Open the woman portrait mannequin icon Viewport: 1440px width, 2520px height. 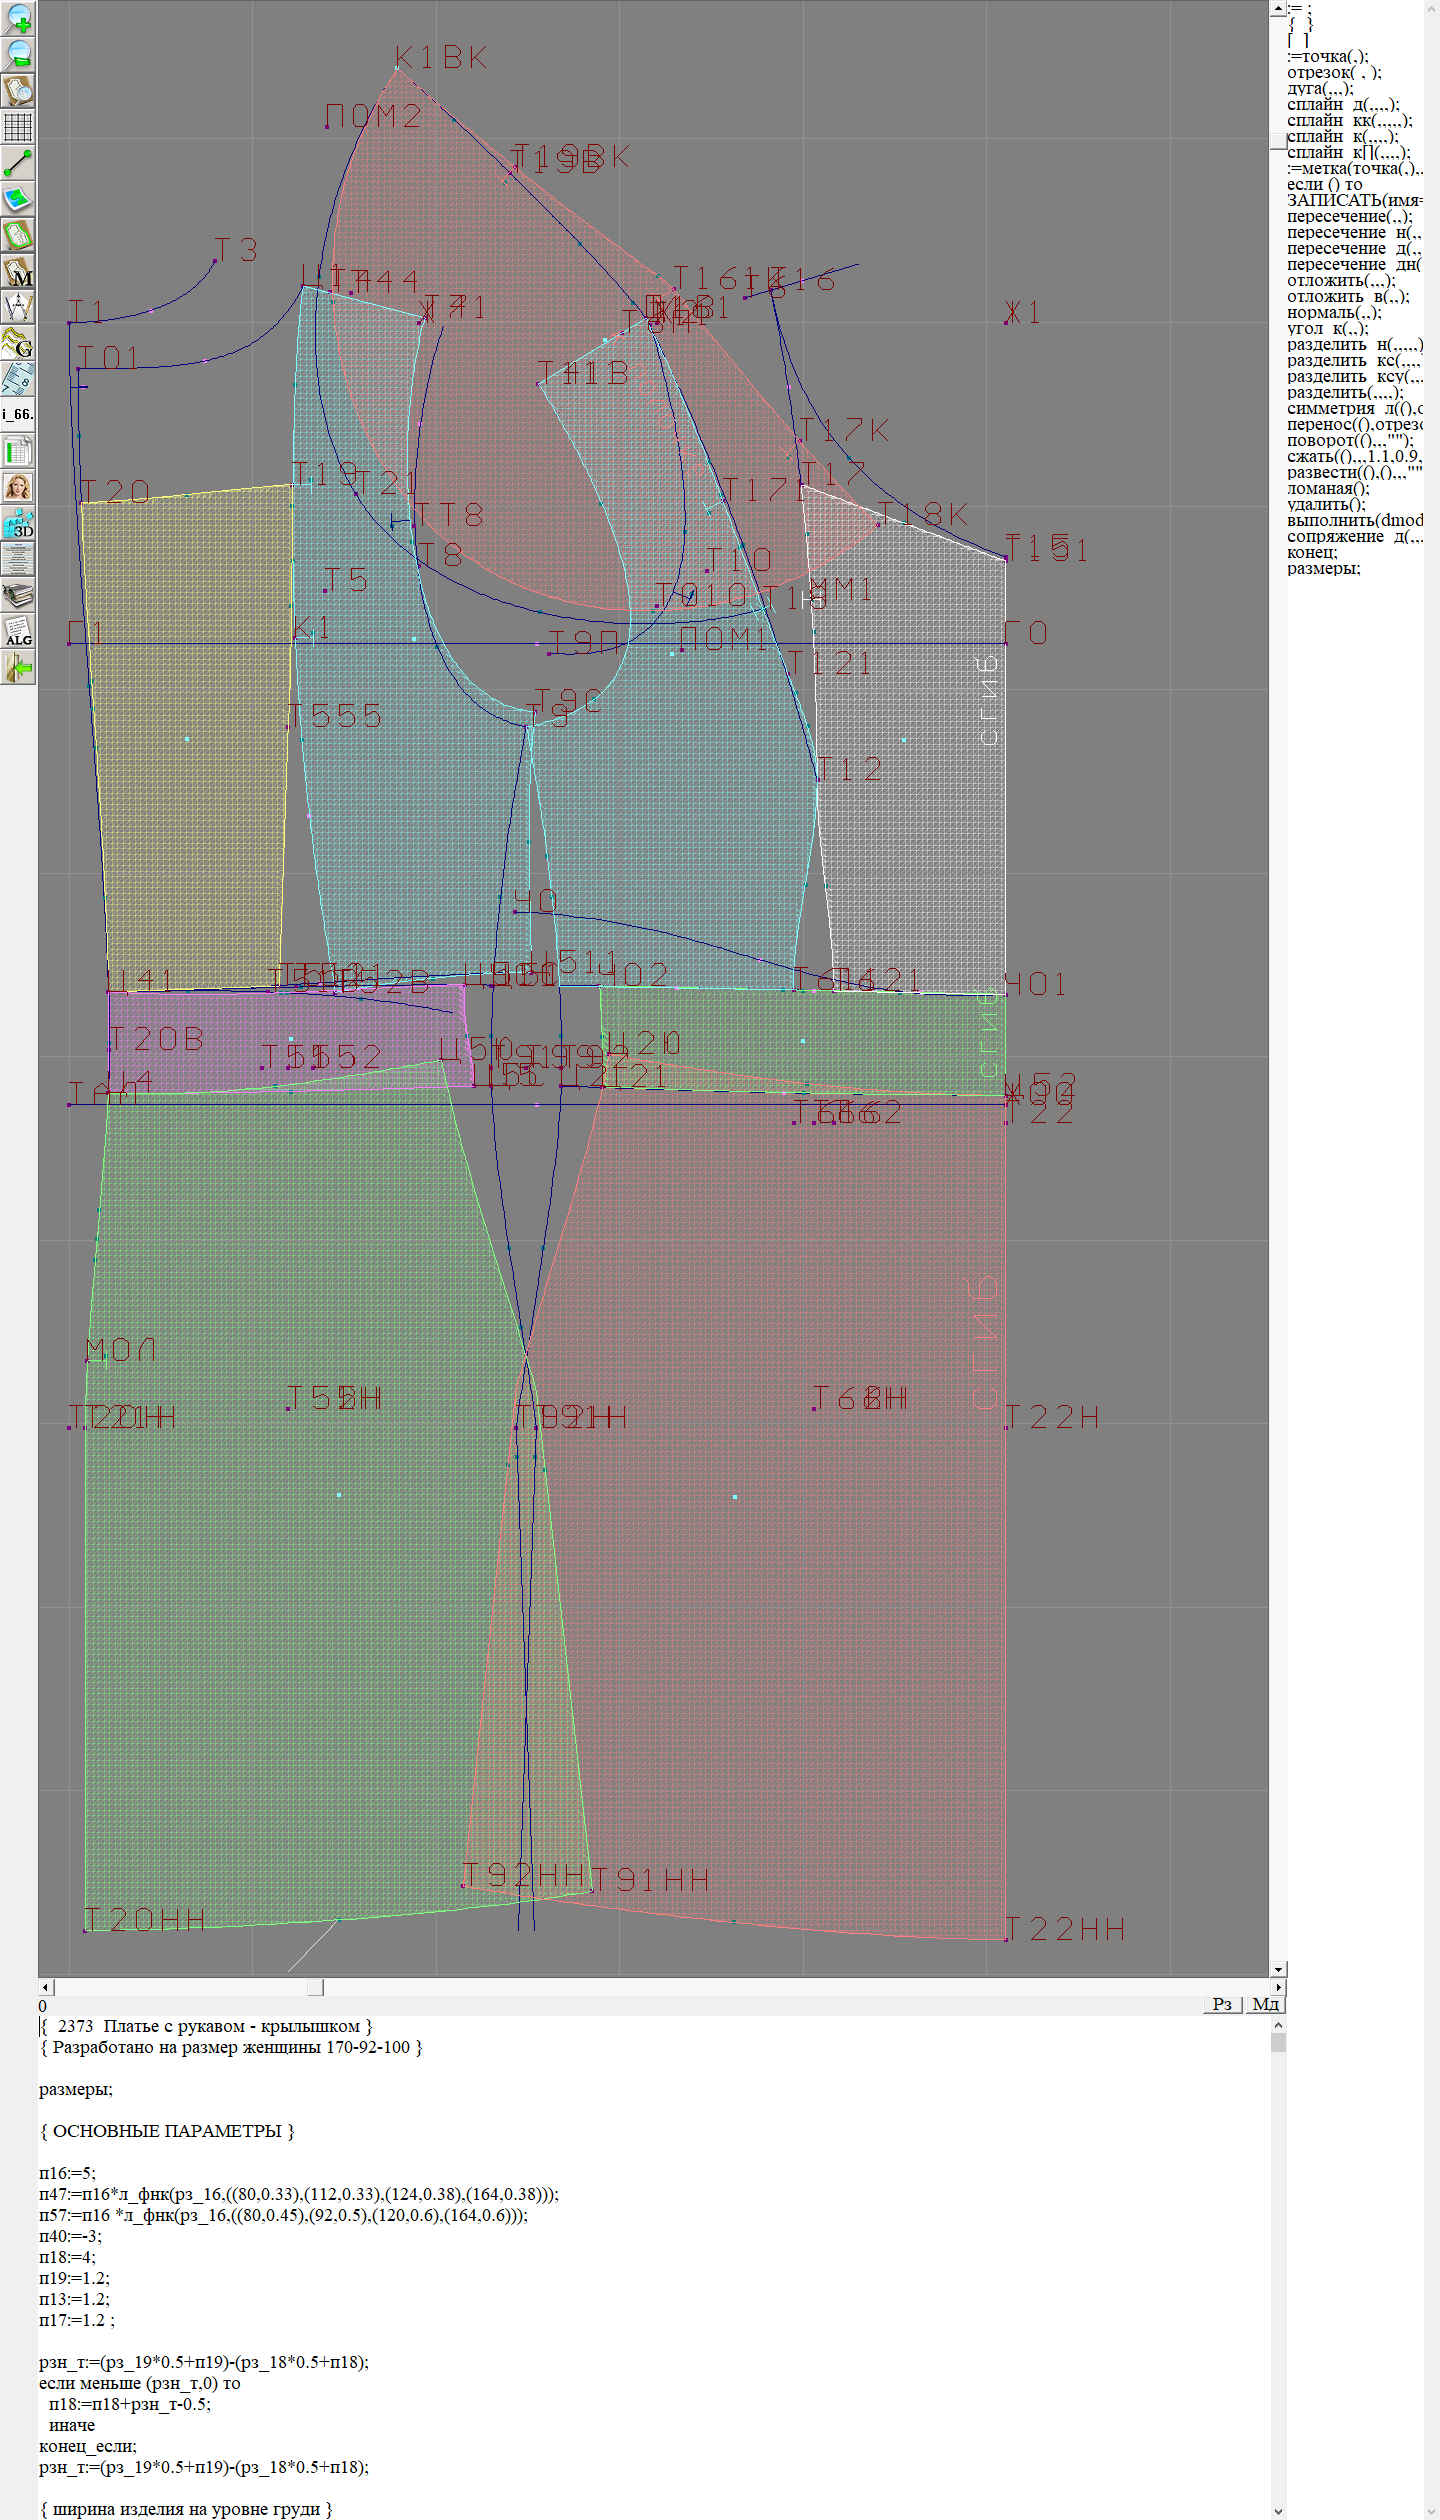[18, 487]
